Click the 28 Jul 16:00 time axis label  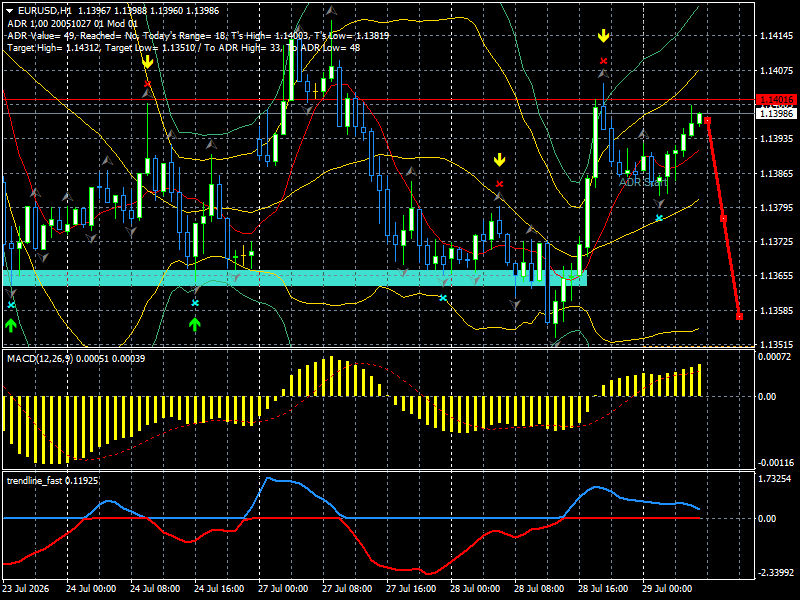tap(603, 589)
